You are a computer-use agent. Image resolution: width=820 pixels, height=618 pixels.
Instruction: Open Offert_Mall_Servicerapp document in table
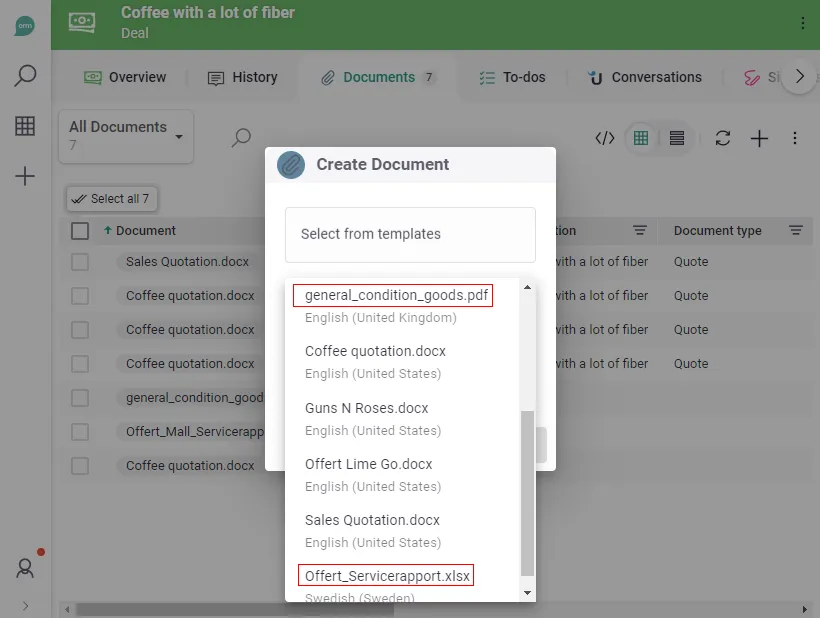195,431
